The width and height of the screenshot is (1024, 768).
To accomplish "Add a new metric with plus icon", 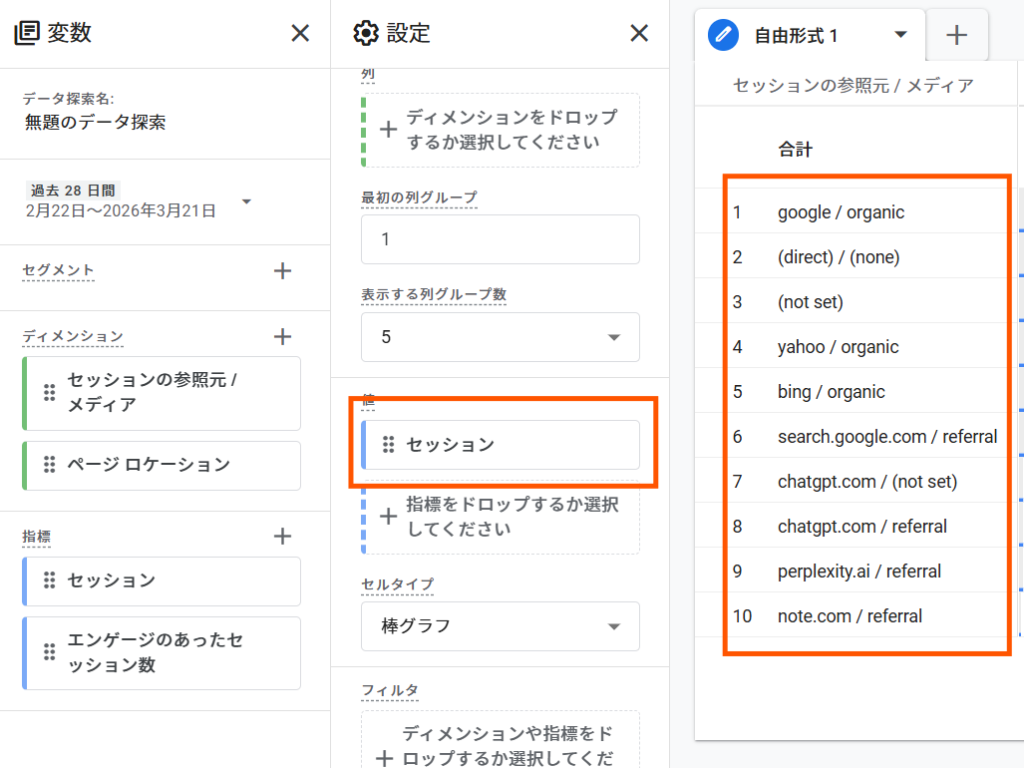I will coord(283,537).
